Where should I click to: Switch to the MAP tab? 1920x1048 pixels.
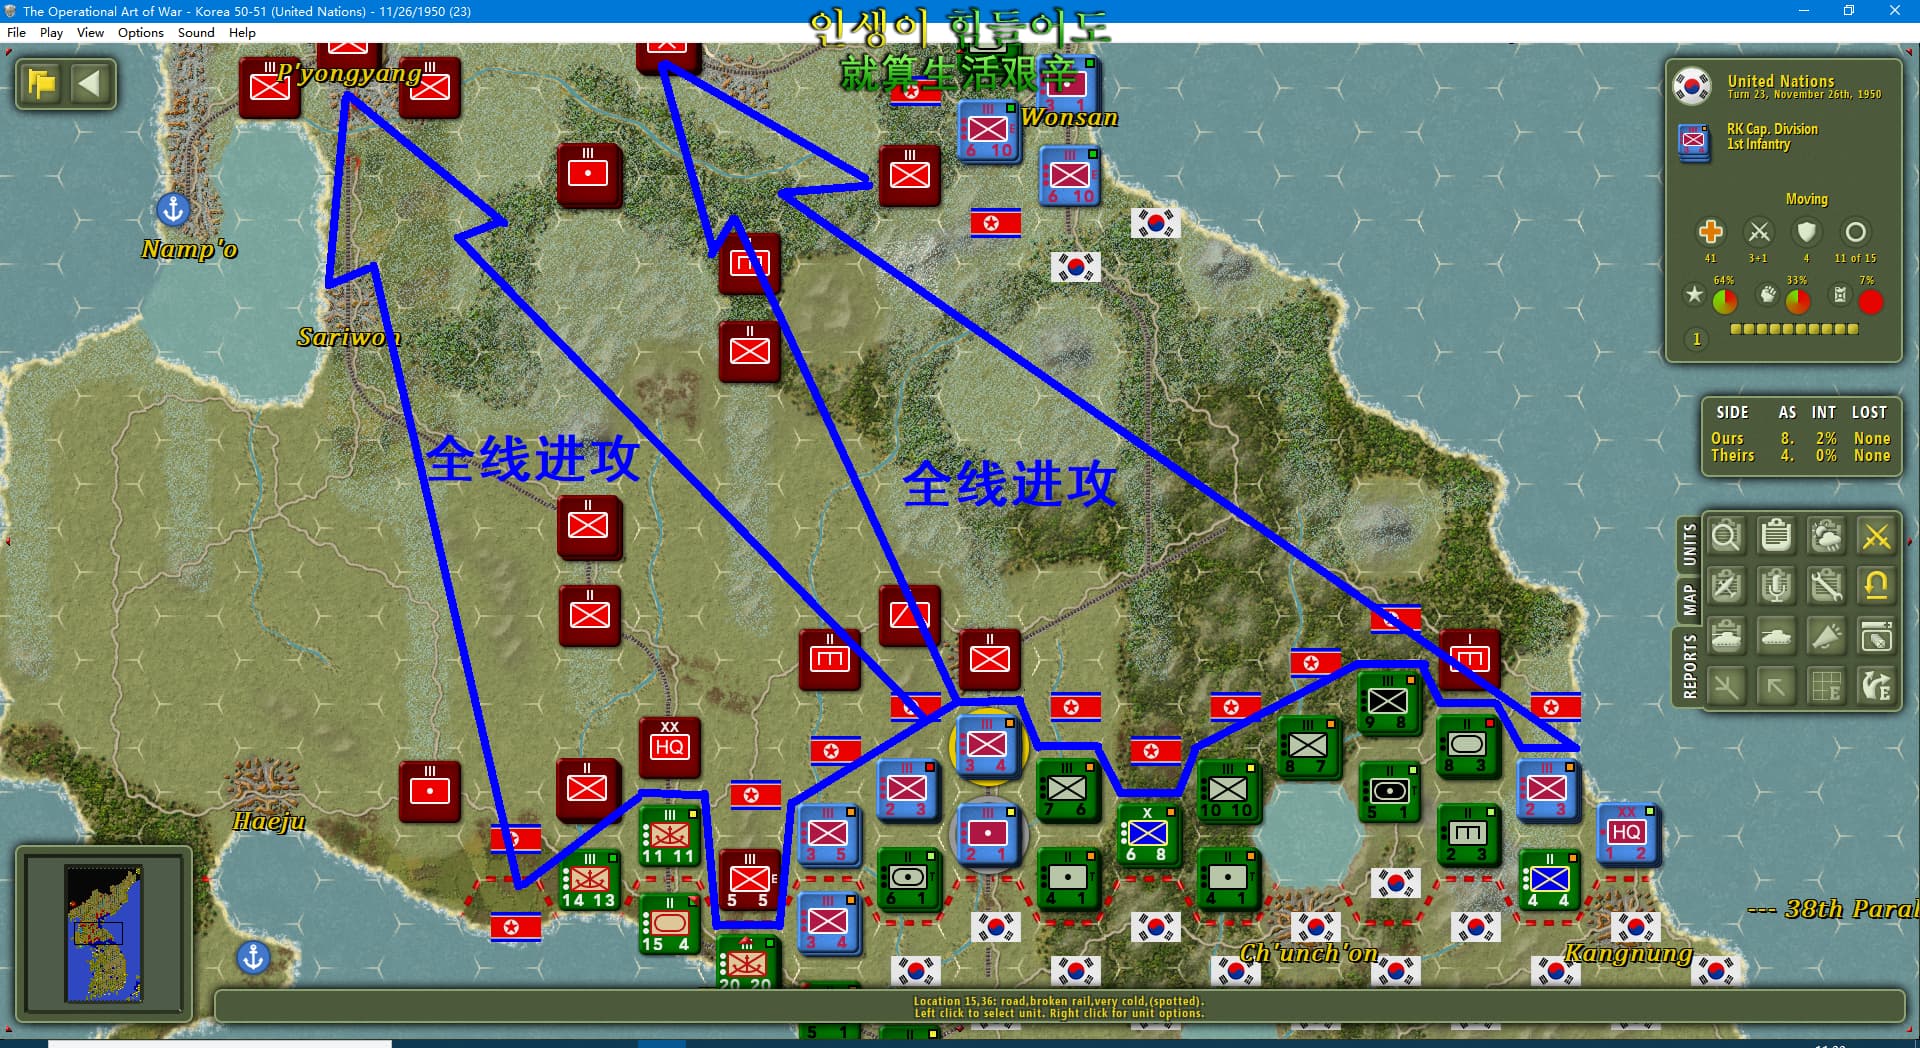(x=1689, y=600)
